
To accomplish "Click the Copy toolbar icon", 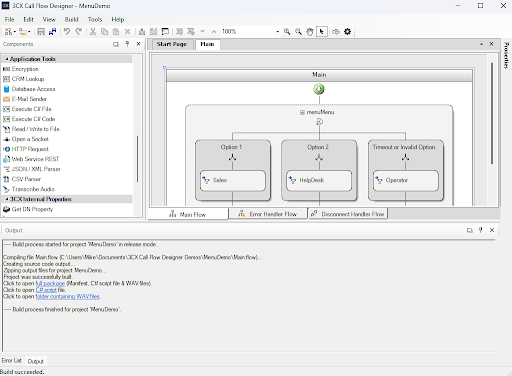I will pyautogui.click(x=105, y=32).
